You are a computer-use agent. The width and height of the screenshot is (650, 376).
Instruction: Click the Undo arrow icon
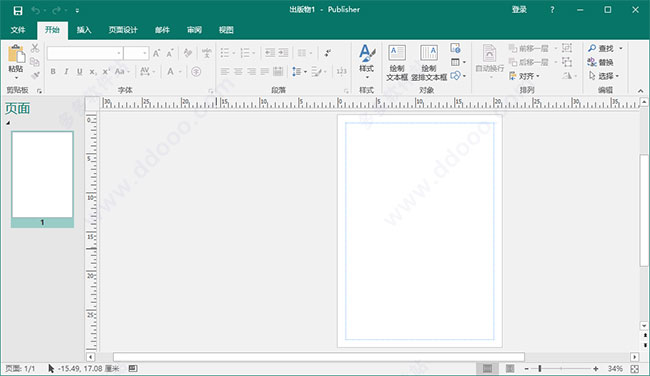tap(36, 10)
